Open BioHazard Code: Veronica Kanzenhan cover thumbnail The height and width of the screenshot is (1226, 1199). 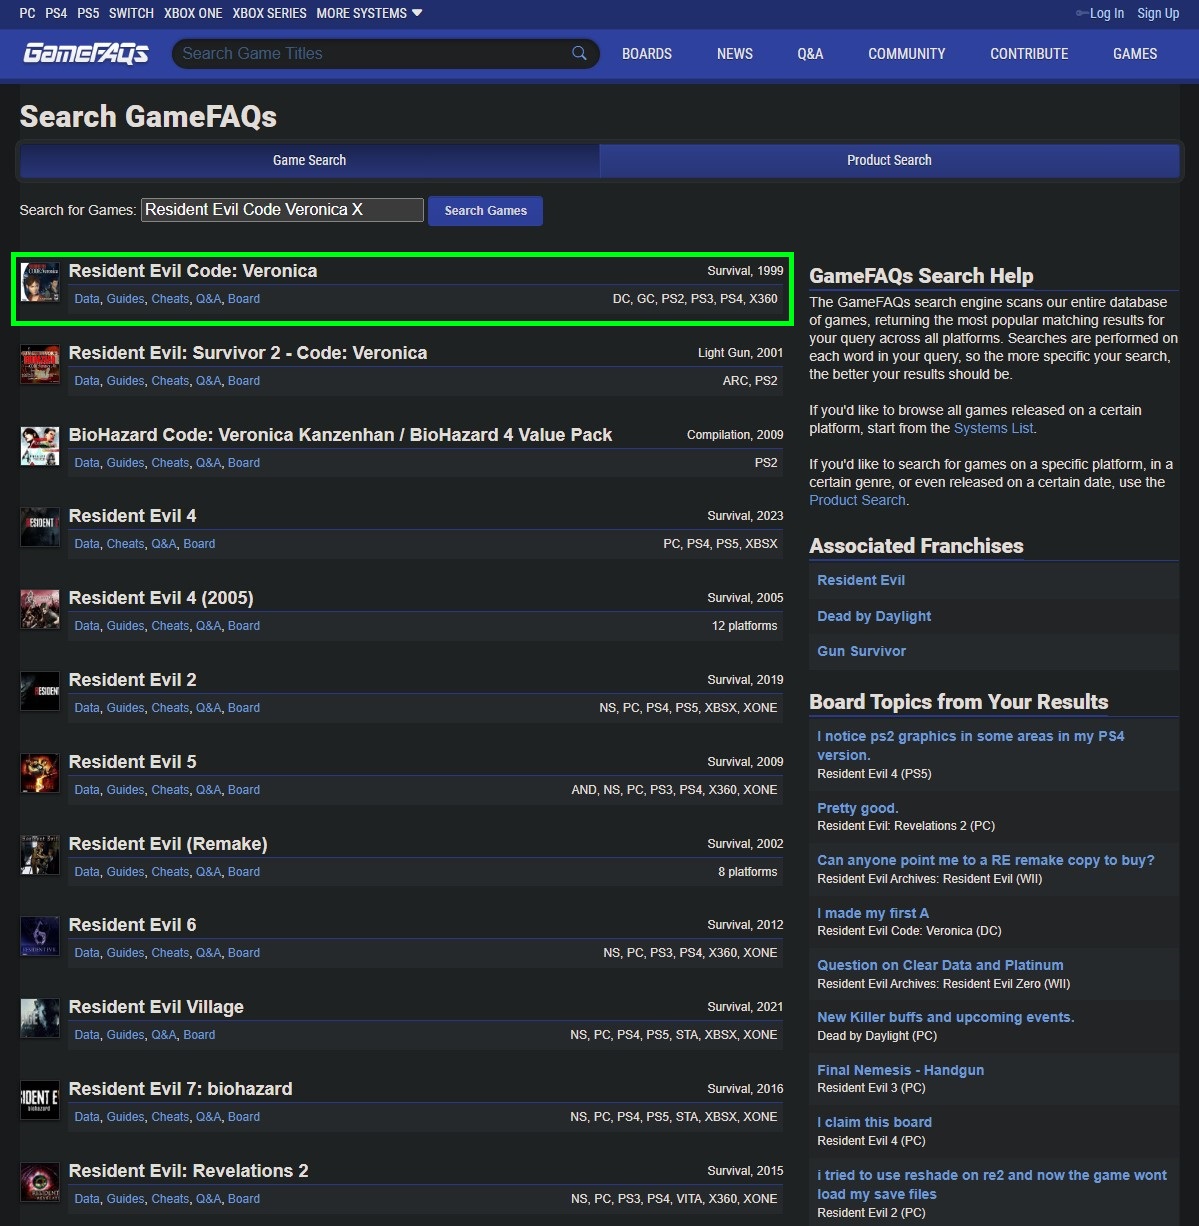coord(40,446)
